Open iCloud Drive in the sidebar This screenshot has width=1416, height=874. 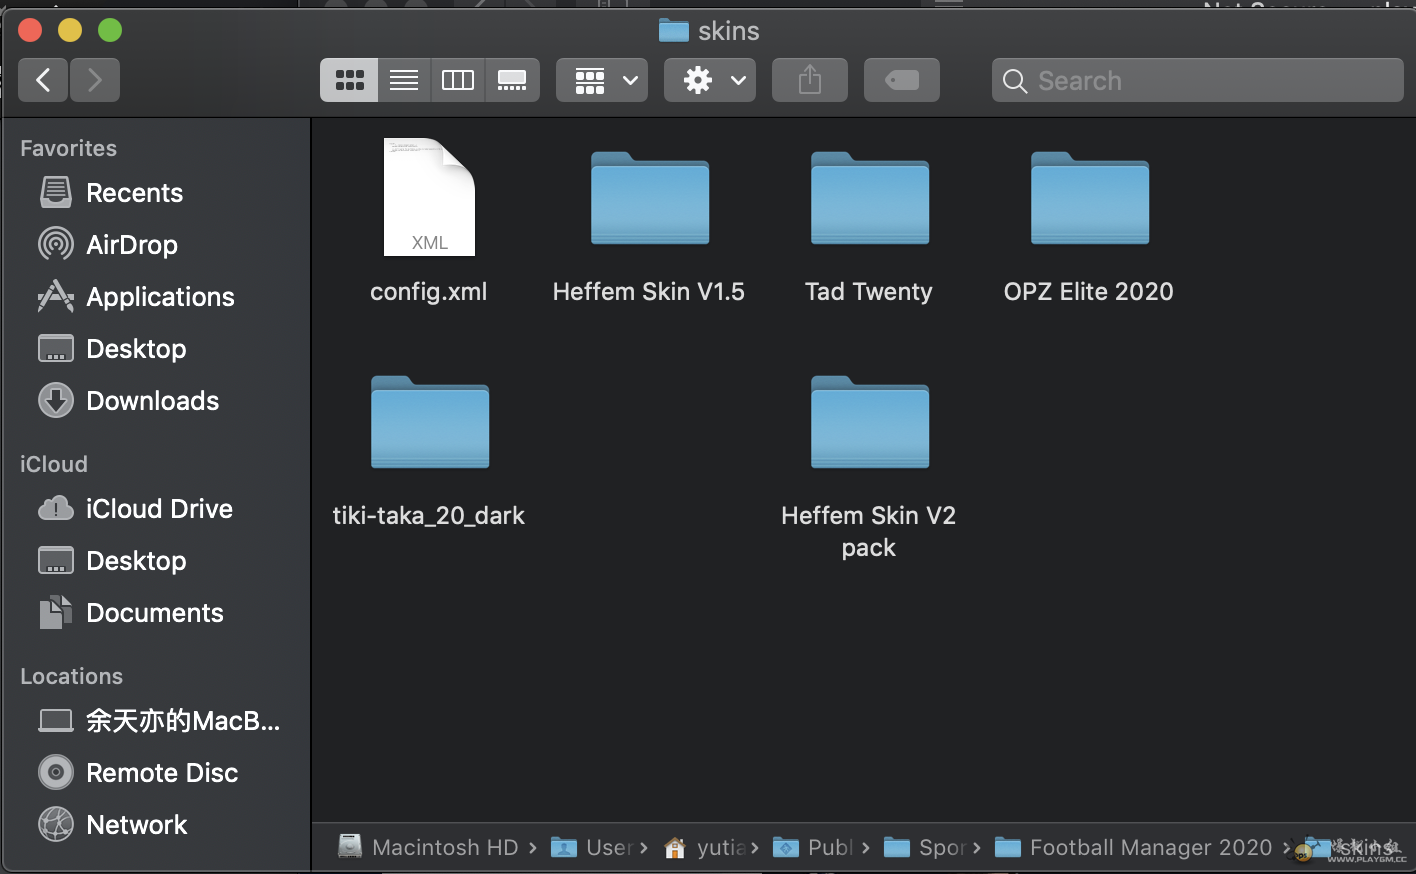(156, 509)
